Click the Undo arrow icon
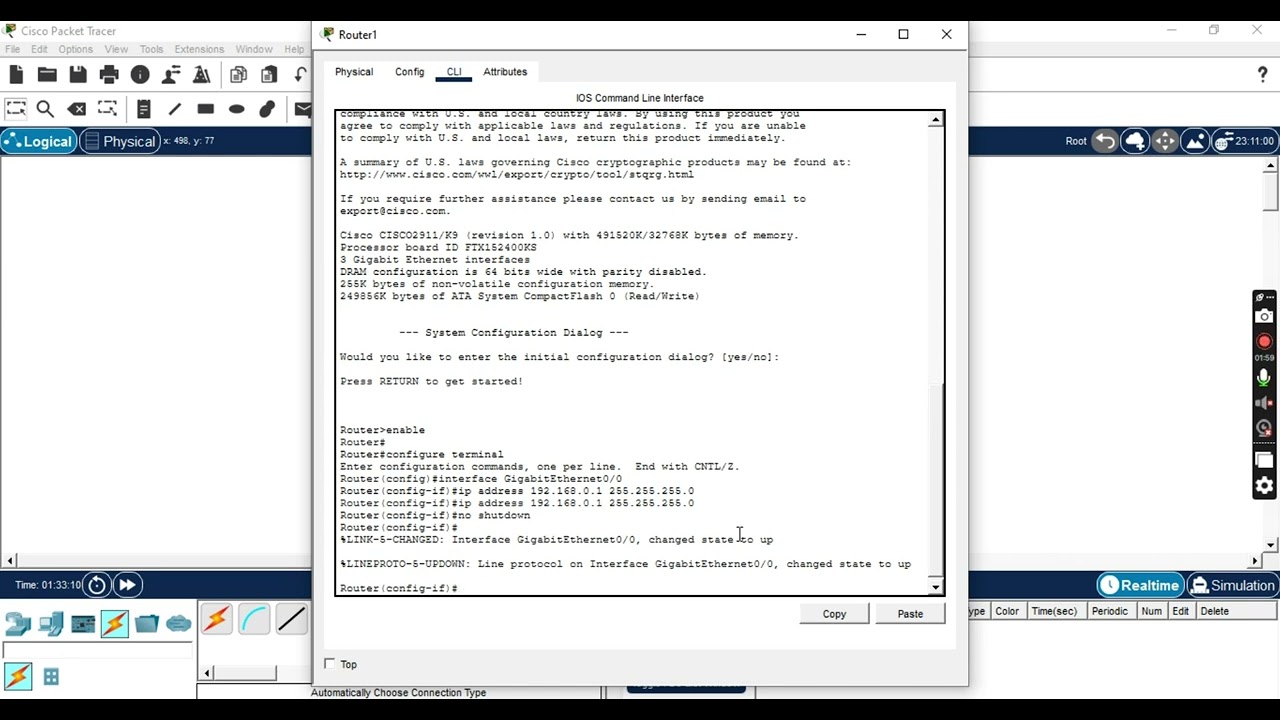 pos(300,75)
